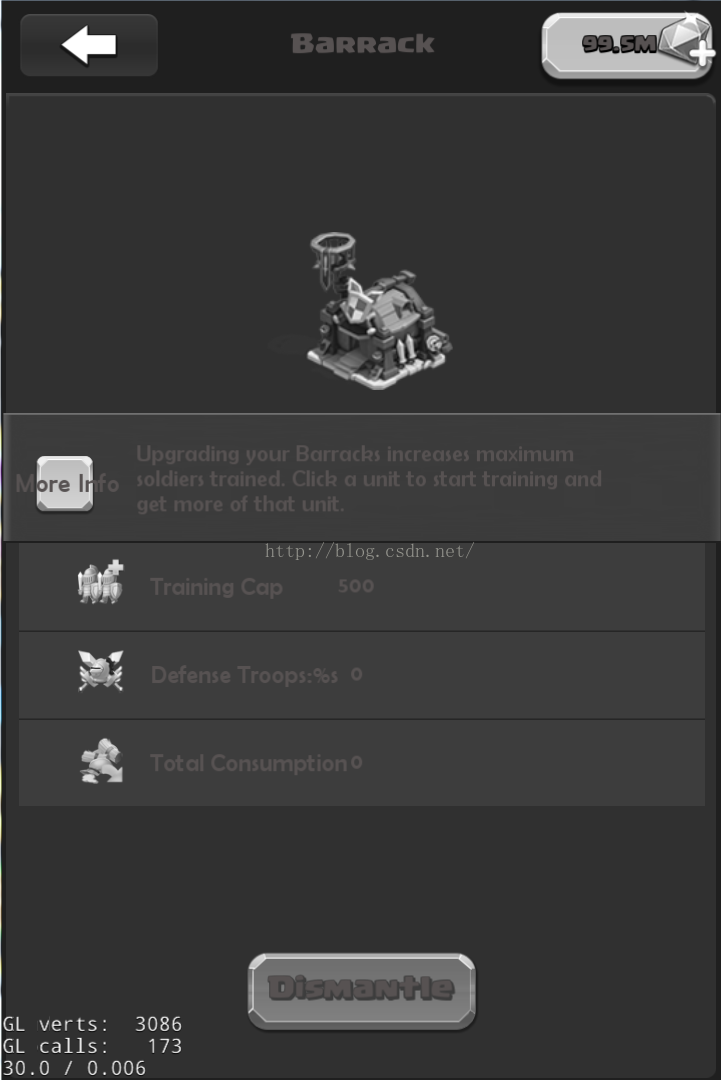The height and width of the screenshot is (1080, 721).
Task: Tap the Barrack building image
Action: coord(379,311)
